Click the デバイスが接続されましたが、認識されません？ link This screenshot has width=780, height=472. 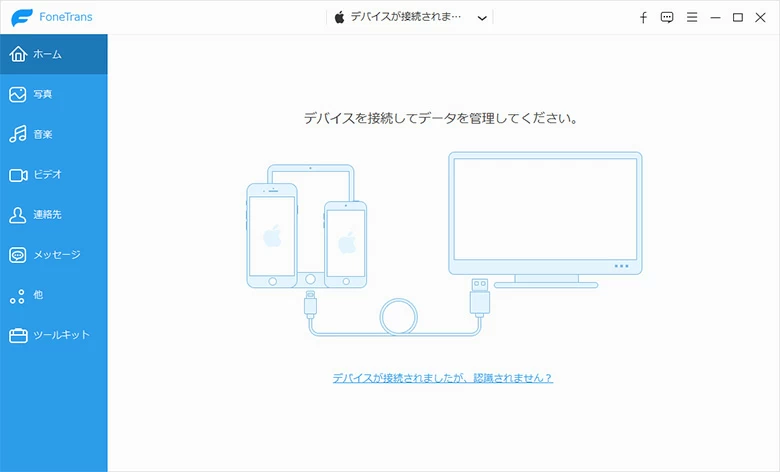click(x=442, y=378)
